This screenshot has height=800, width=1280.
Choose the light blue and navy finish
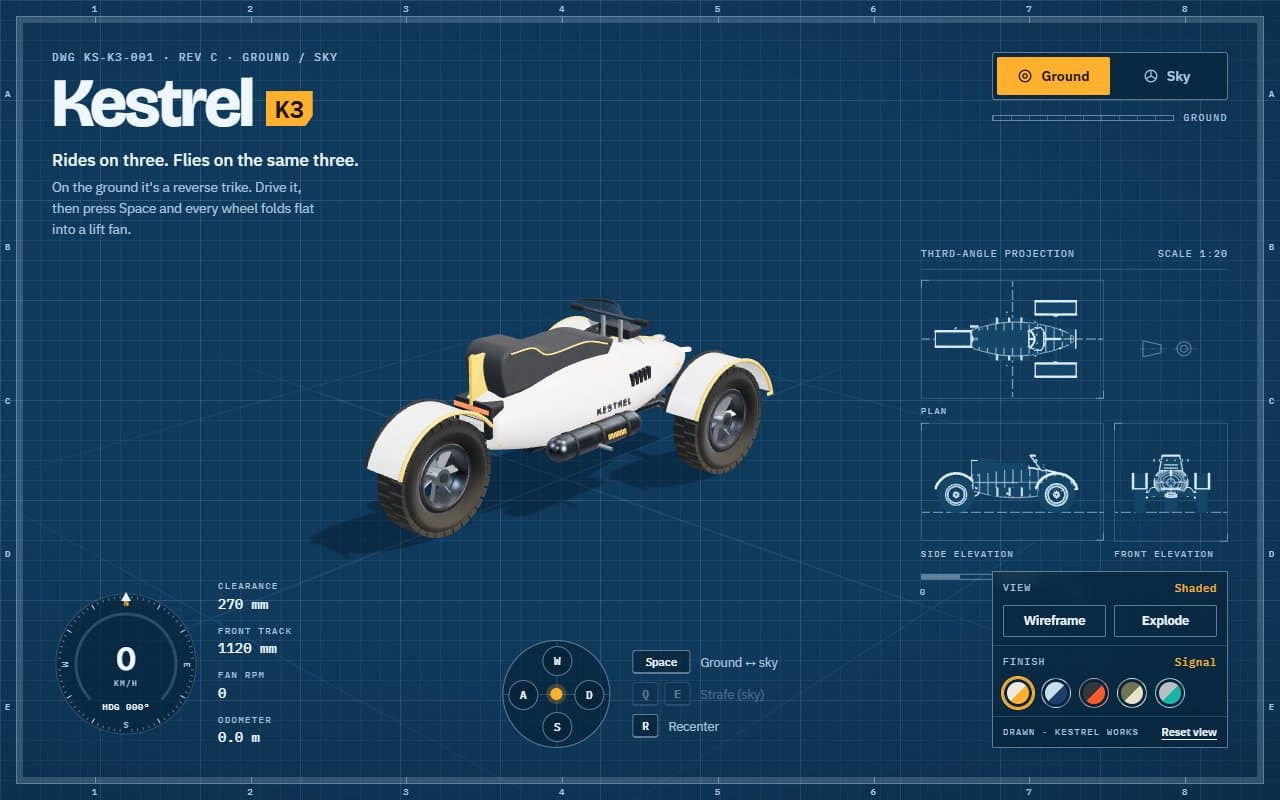[x=1056, y=693]
